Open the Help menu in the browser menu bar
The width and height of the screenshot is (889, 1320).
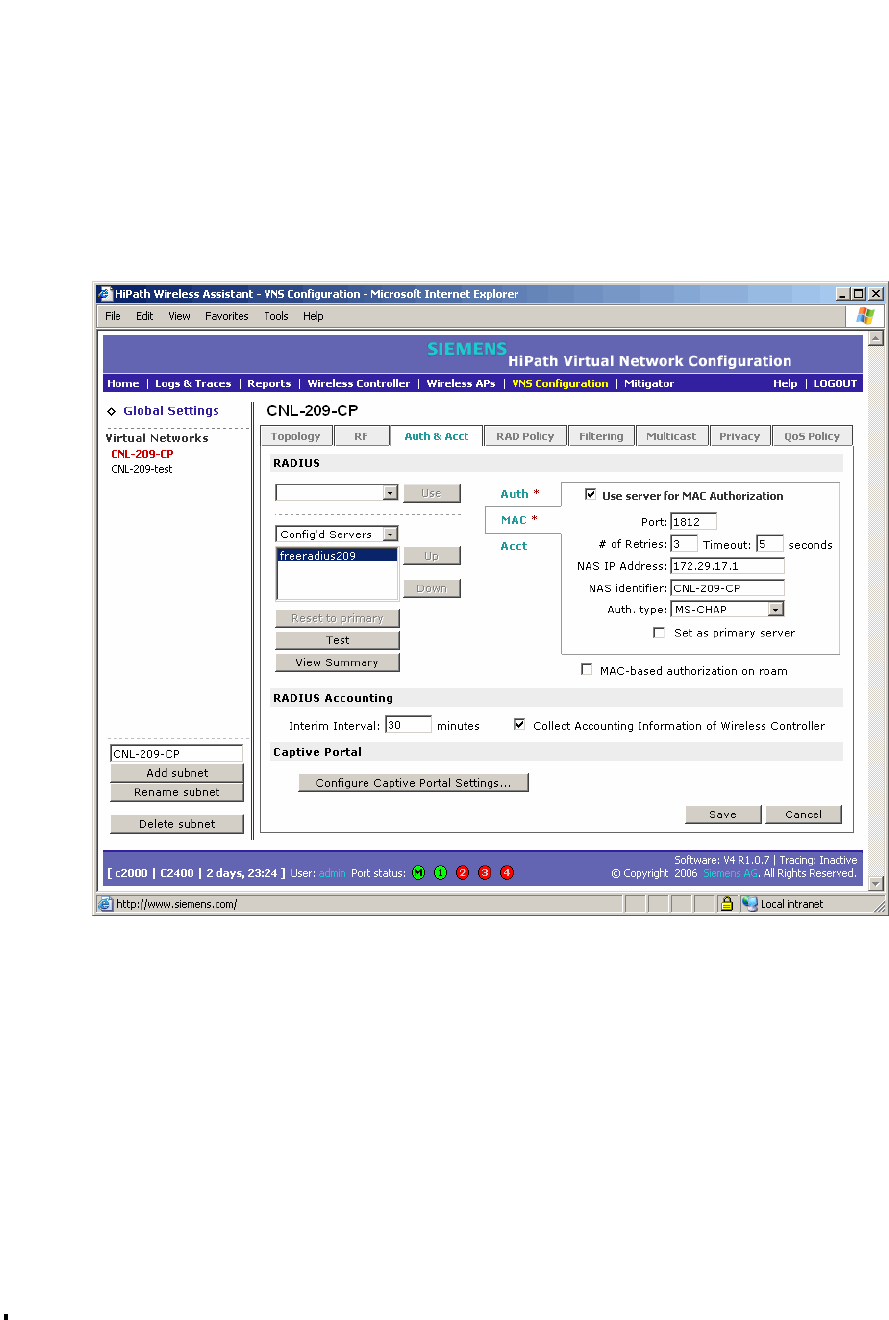click(313, 316)
